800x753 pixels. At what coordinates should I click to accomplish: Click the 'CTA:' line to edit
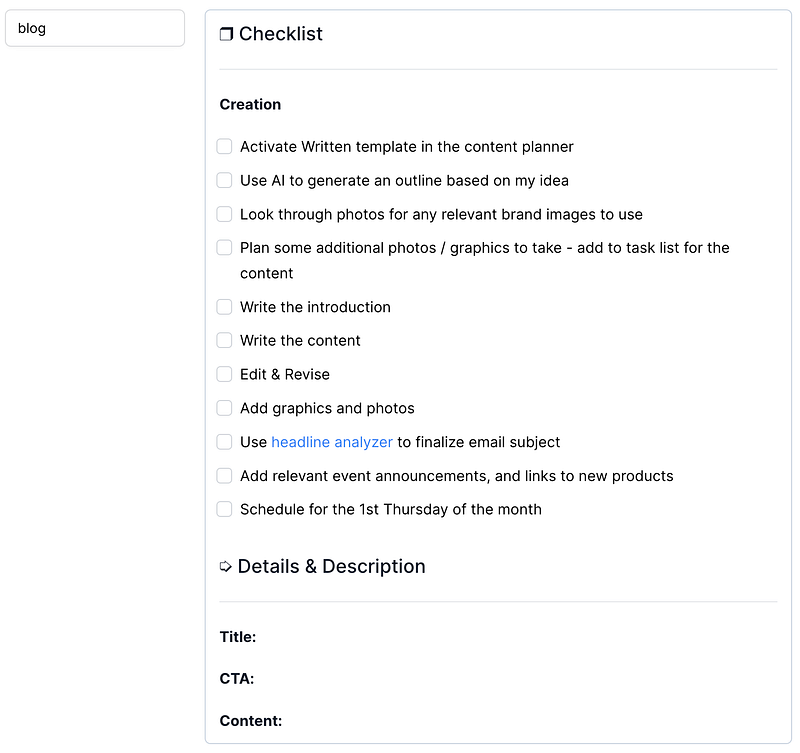[237, 679]
